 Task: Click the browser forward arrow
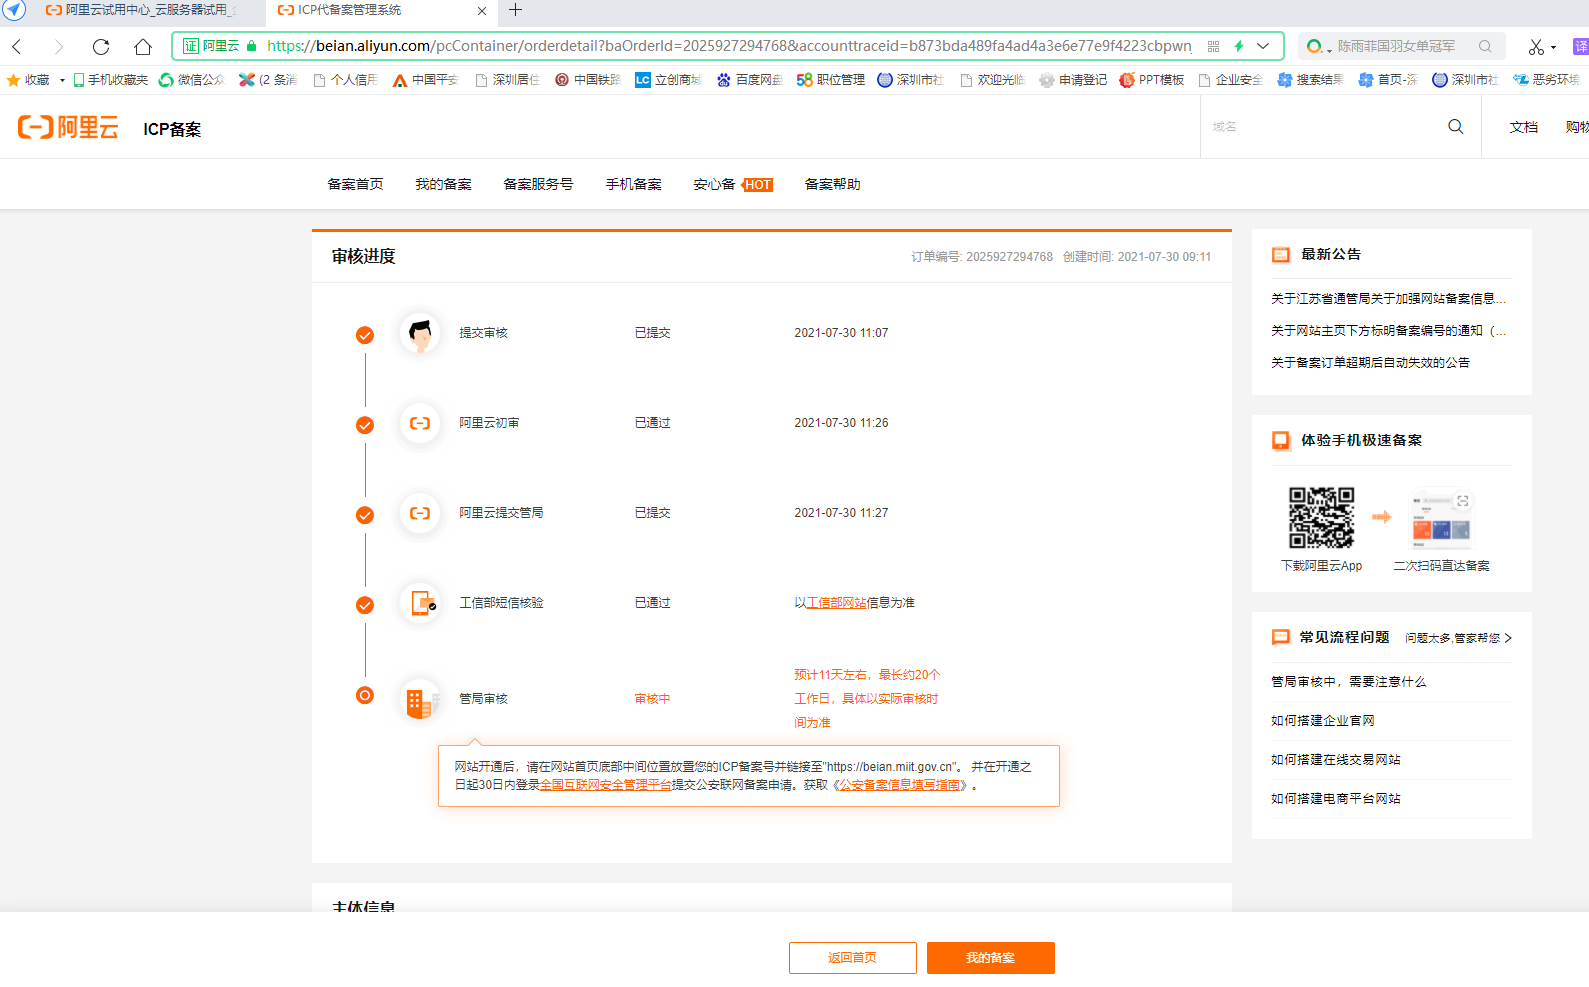tap(58, 46)
